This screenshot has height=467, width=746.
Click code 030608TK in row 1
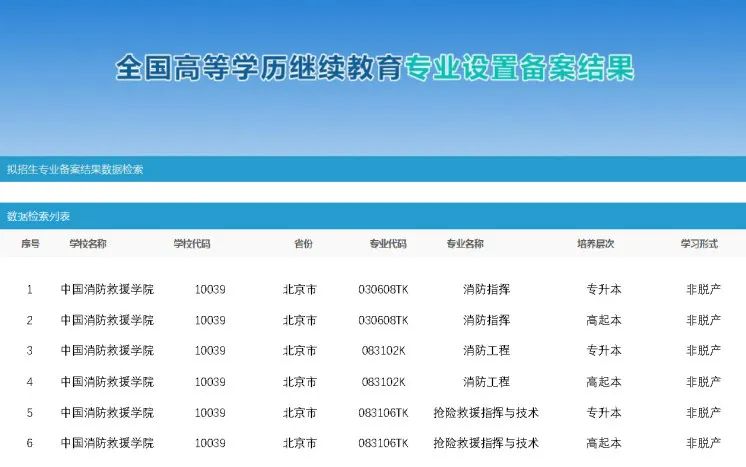click(x=383, y=290)
